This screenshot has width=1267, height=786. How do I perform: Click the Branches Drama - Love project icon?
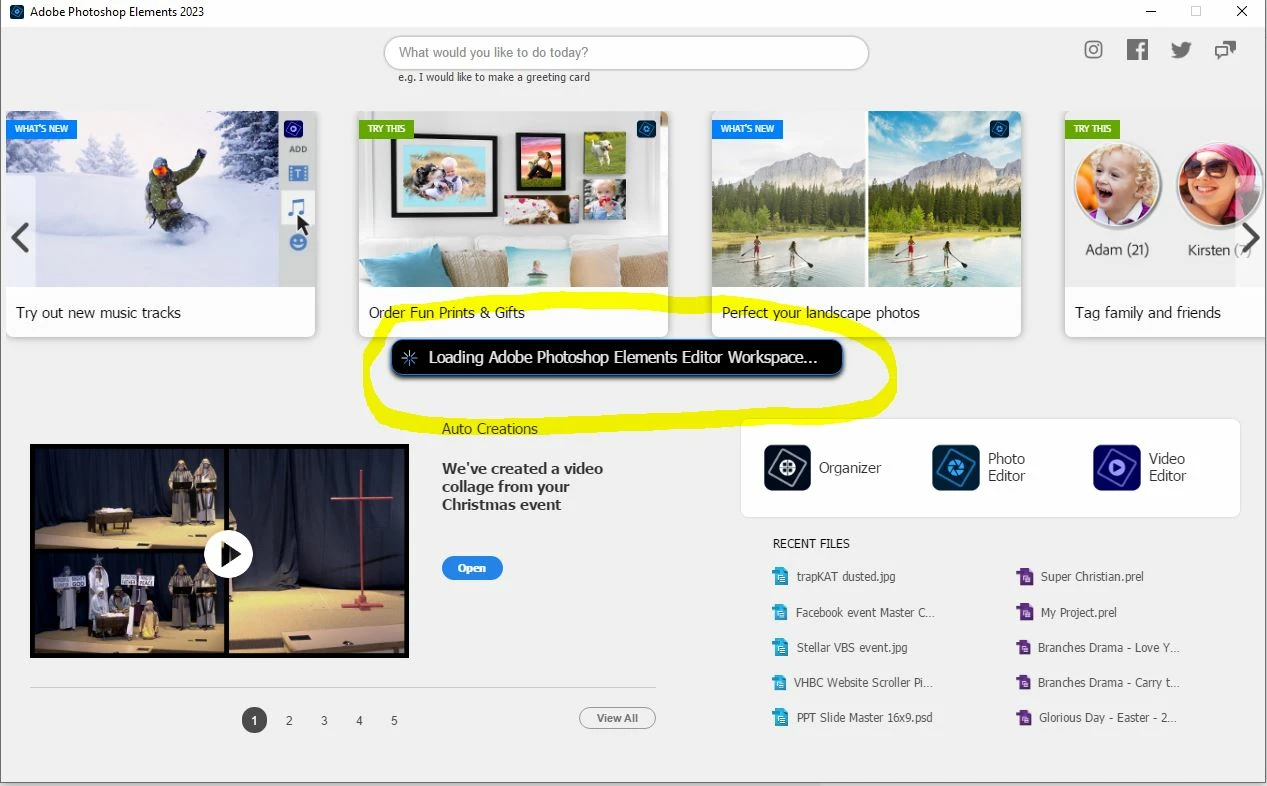pyautogui.click(x=1024, y=647)
